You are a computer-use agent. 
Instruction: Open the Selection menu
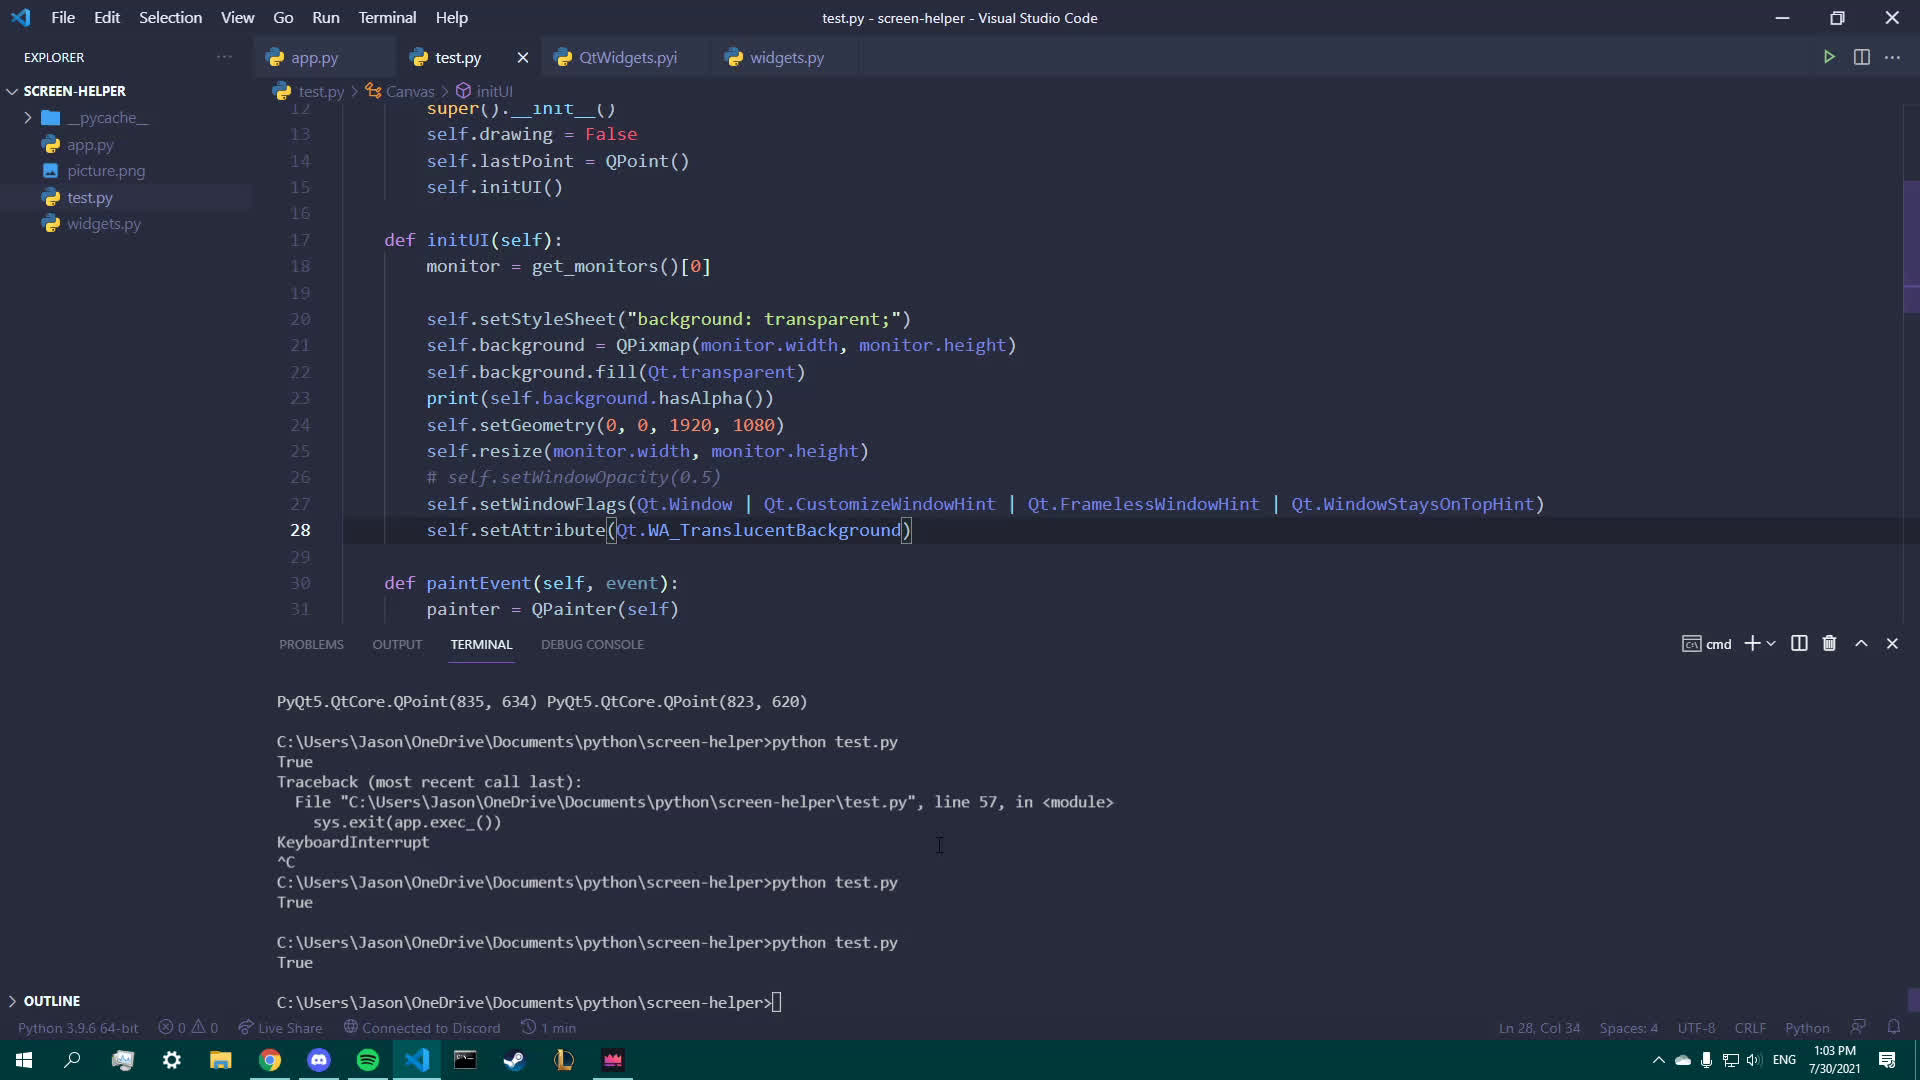point(170,18)
